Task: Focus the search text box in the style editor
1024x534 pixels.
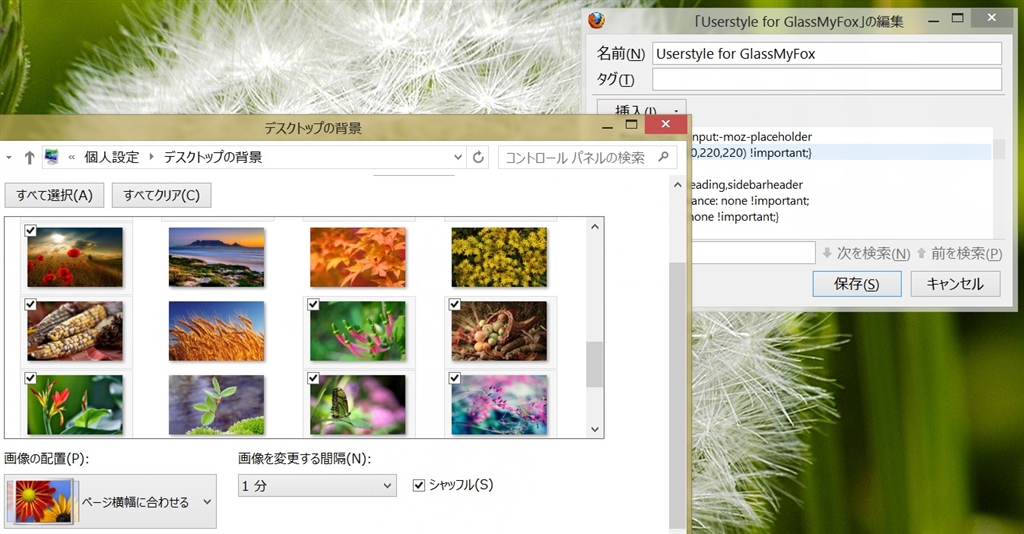Action: (x=752, y=253)
